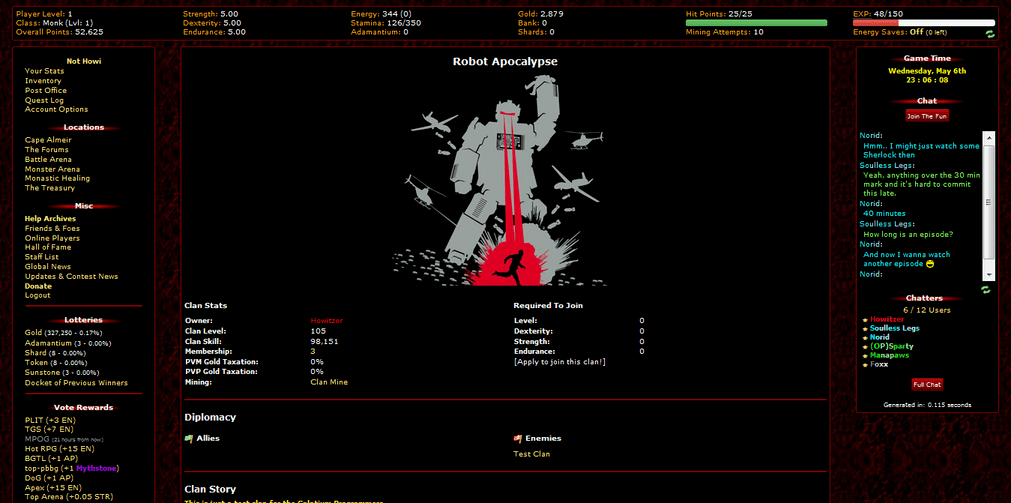Vote on PLIT for +3 EN

point(50,420)
